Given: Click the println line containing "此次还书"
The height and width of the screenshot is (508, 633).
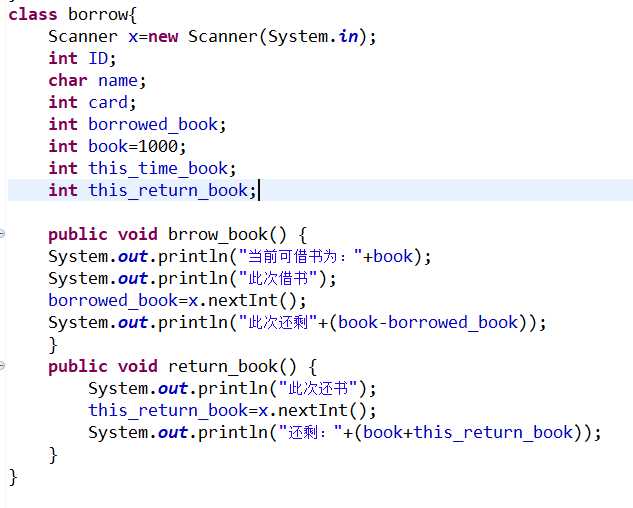Looking at the screenshot, I should 232,388.
